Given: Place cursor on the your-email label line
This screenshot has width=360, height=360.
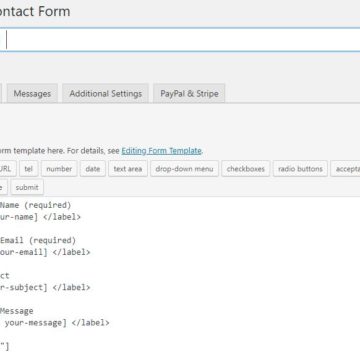Looking at the screenshot, I should [x=45, y=252].
